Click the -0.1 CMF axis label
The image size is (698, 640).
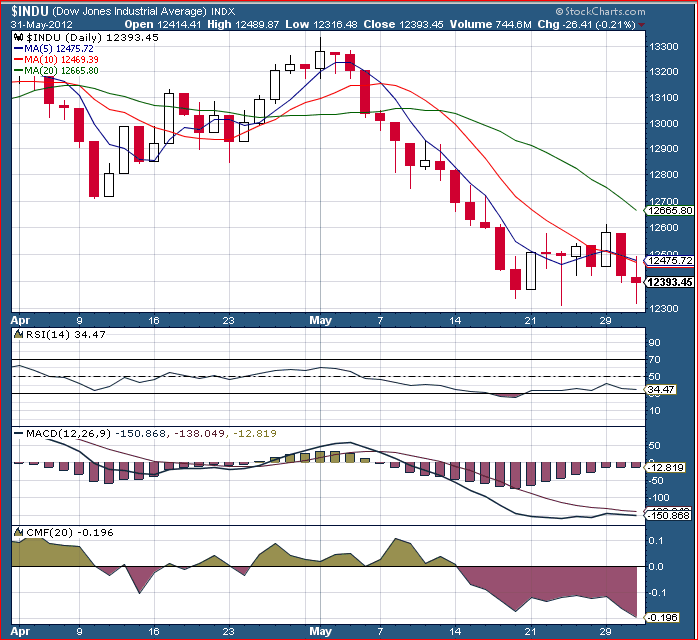point(655,592)
